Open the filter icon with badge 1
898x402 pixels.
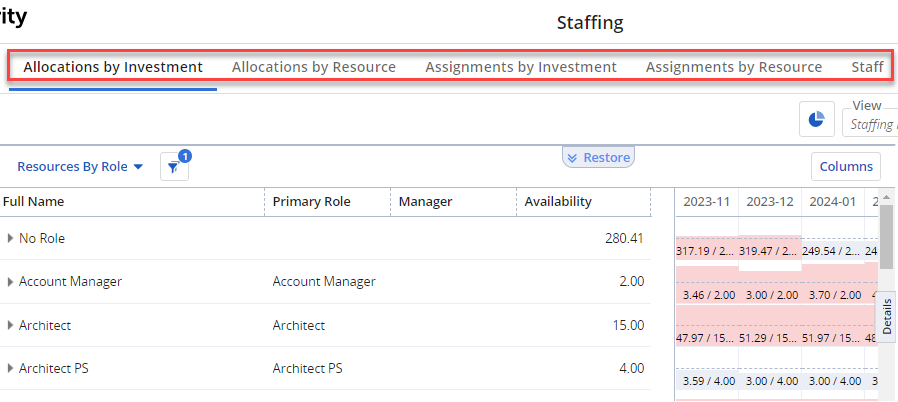pyautogui.click(x=174, y=167)
